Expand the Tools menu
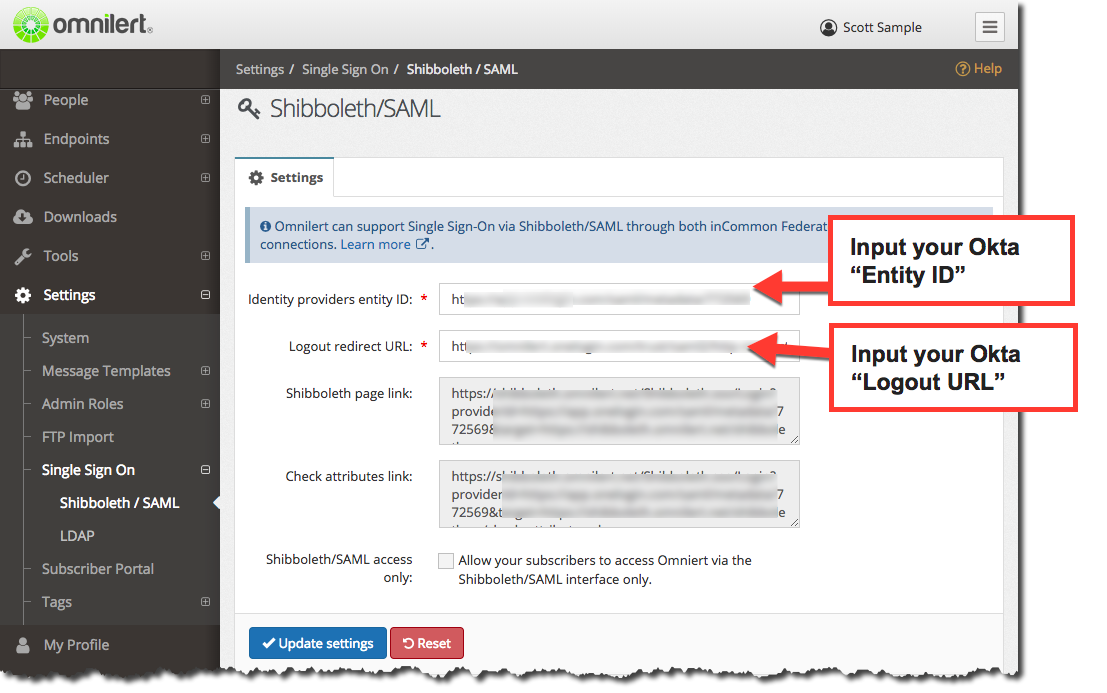Screen dimensions: 1107x693 (x=205, y=256)
